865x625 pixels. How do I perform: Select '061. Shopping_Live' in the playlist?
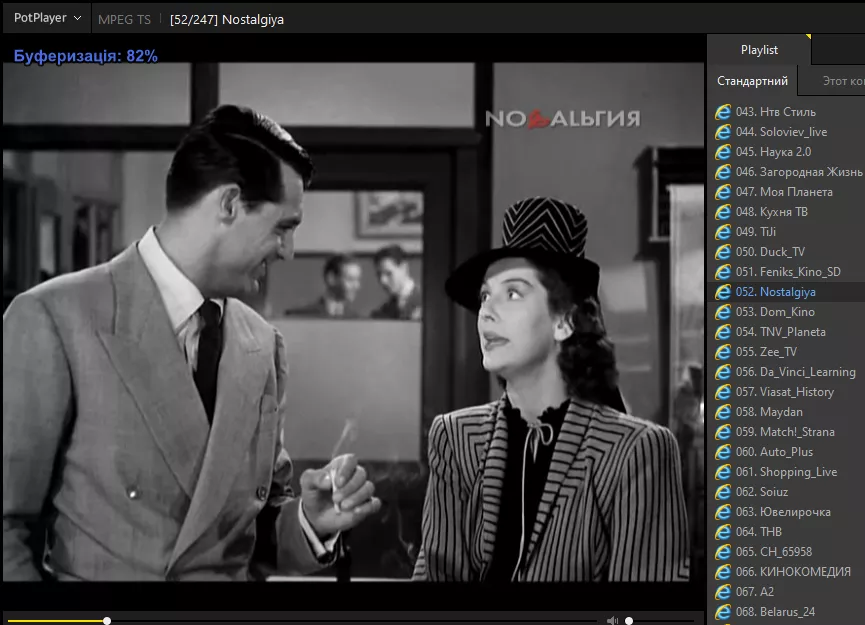click(787, 472)
